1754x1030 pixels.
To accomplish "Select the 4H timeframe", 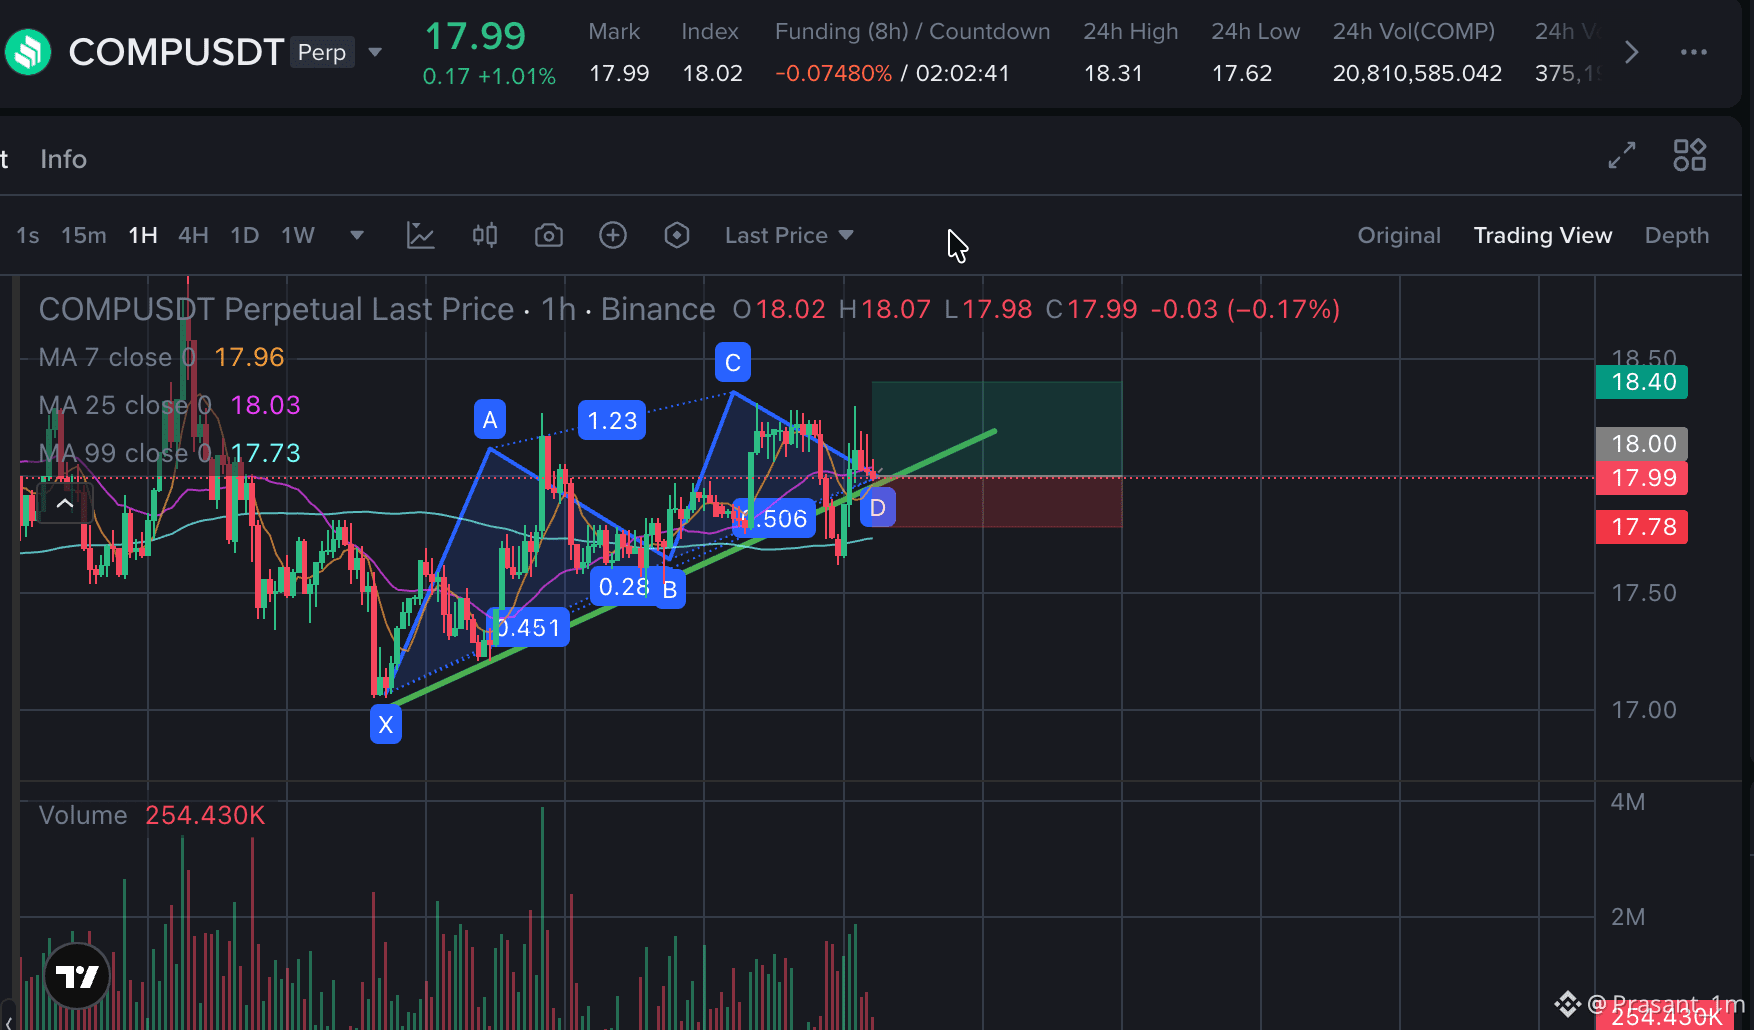I will [193, 236].
